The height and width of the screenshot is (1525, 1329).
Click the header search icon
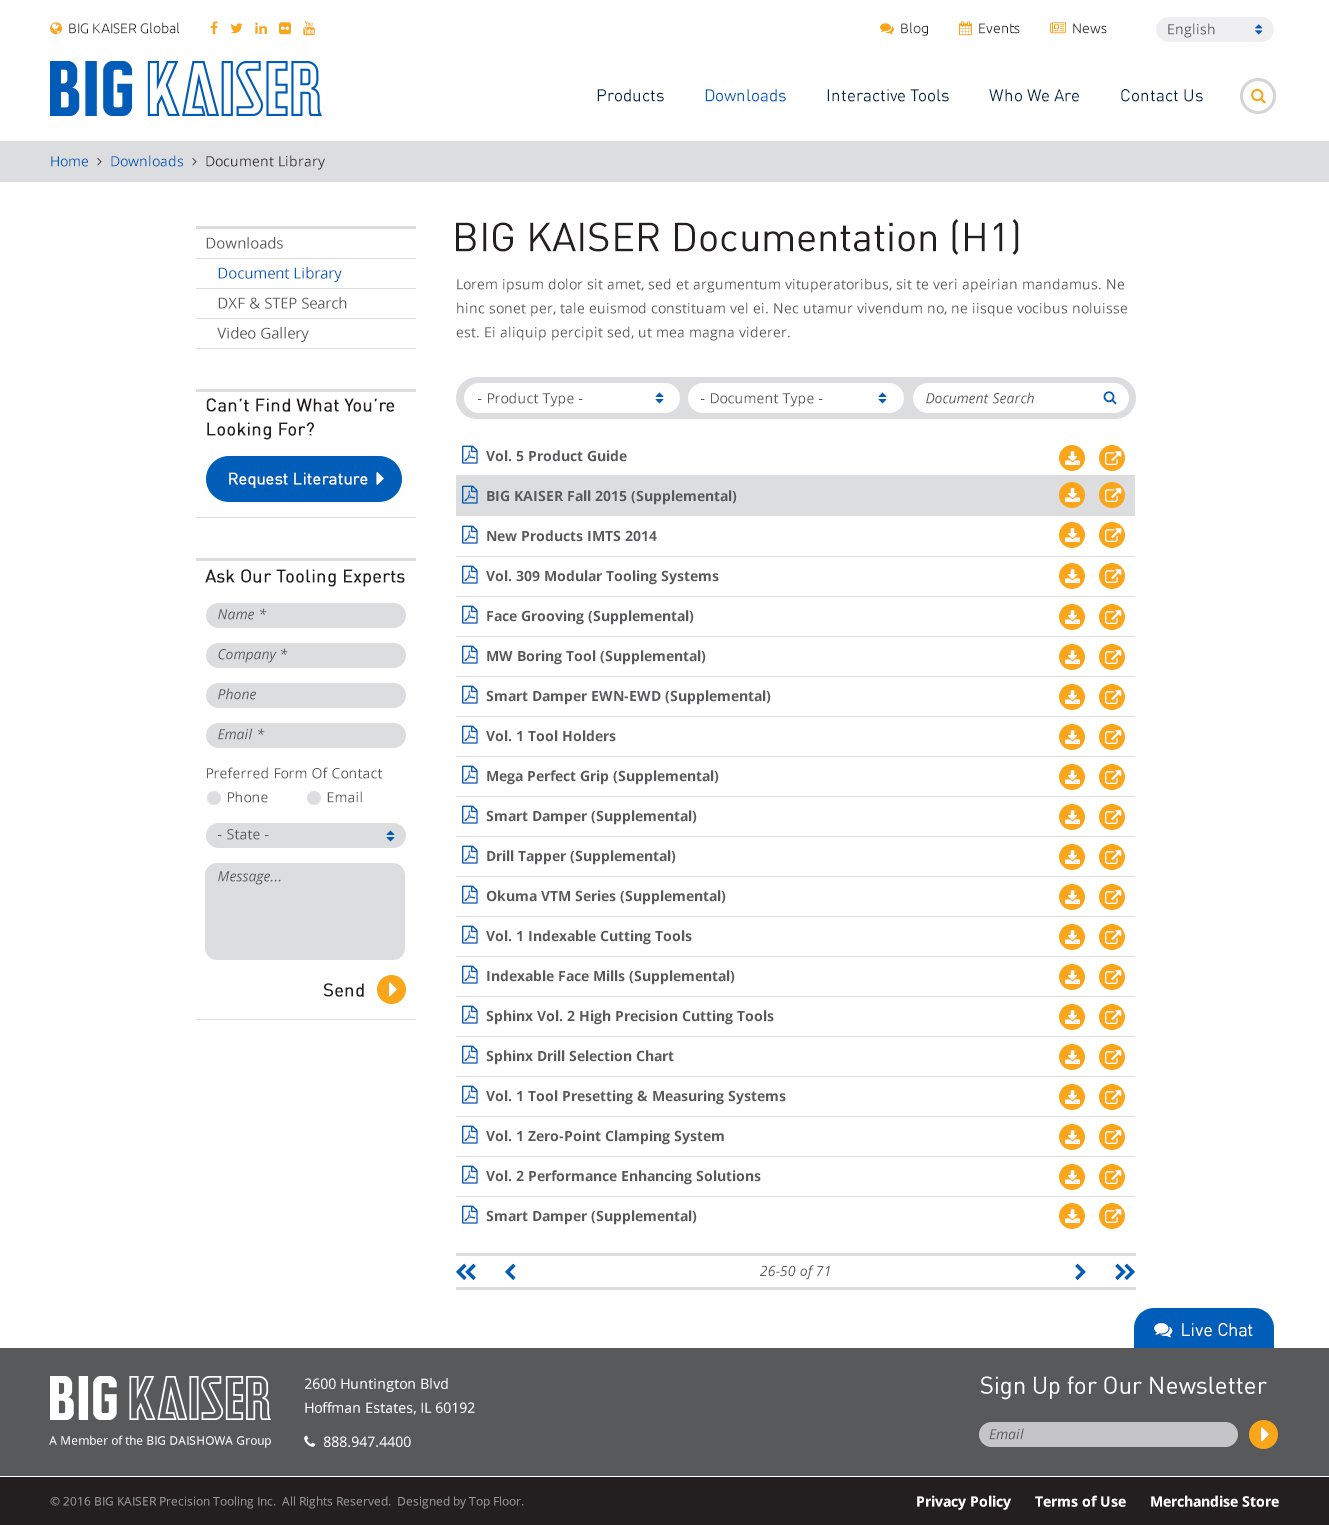coord(1257,95)
